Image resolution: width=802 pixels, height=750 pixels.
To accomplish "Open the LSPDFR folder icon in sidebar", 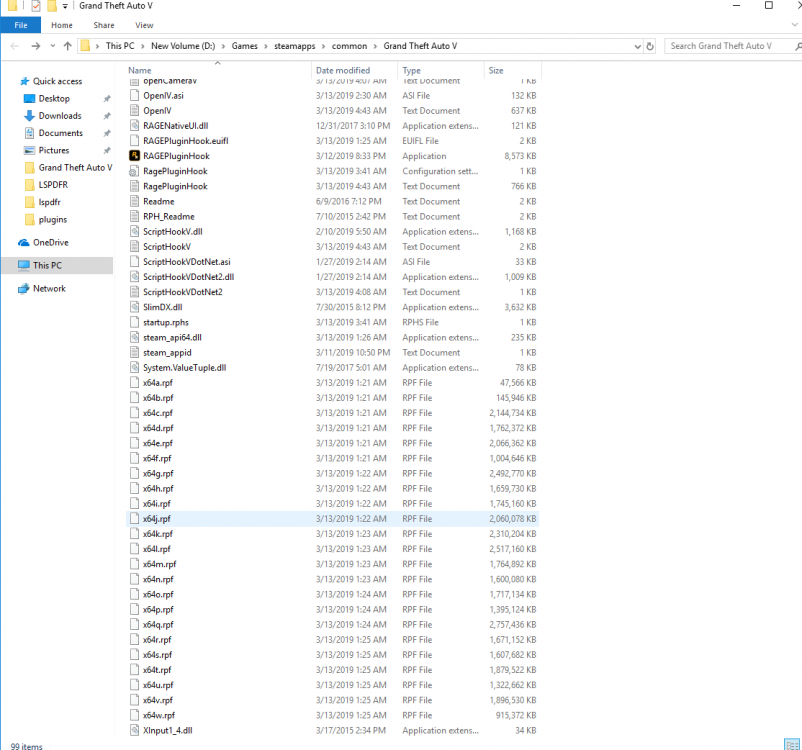I will (30, 185).
